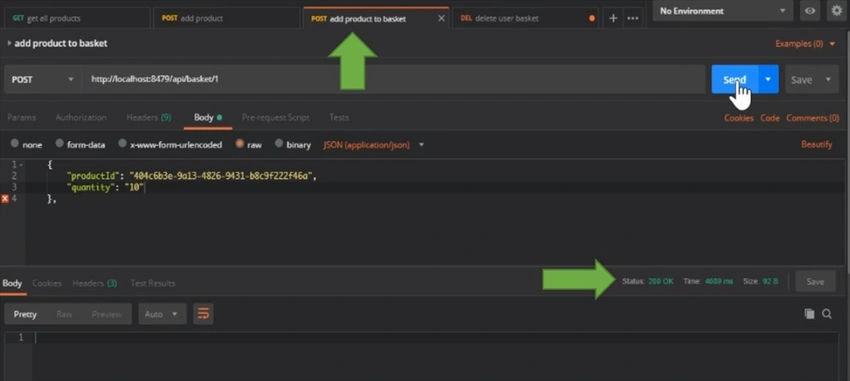
Task: Open the Code link
Action: (770, 118)
